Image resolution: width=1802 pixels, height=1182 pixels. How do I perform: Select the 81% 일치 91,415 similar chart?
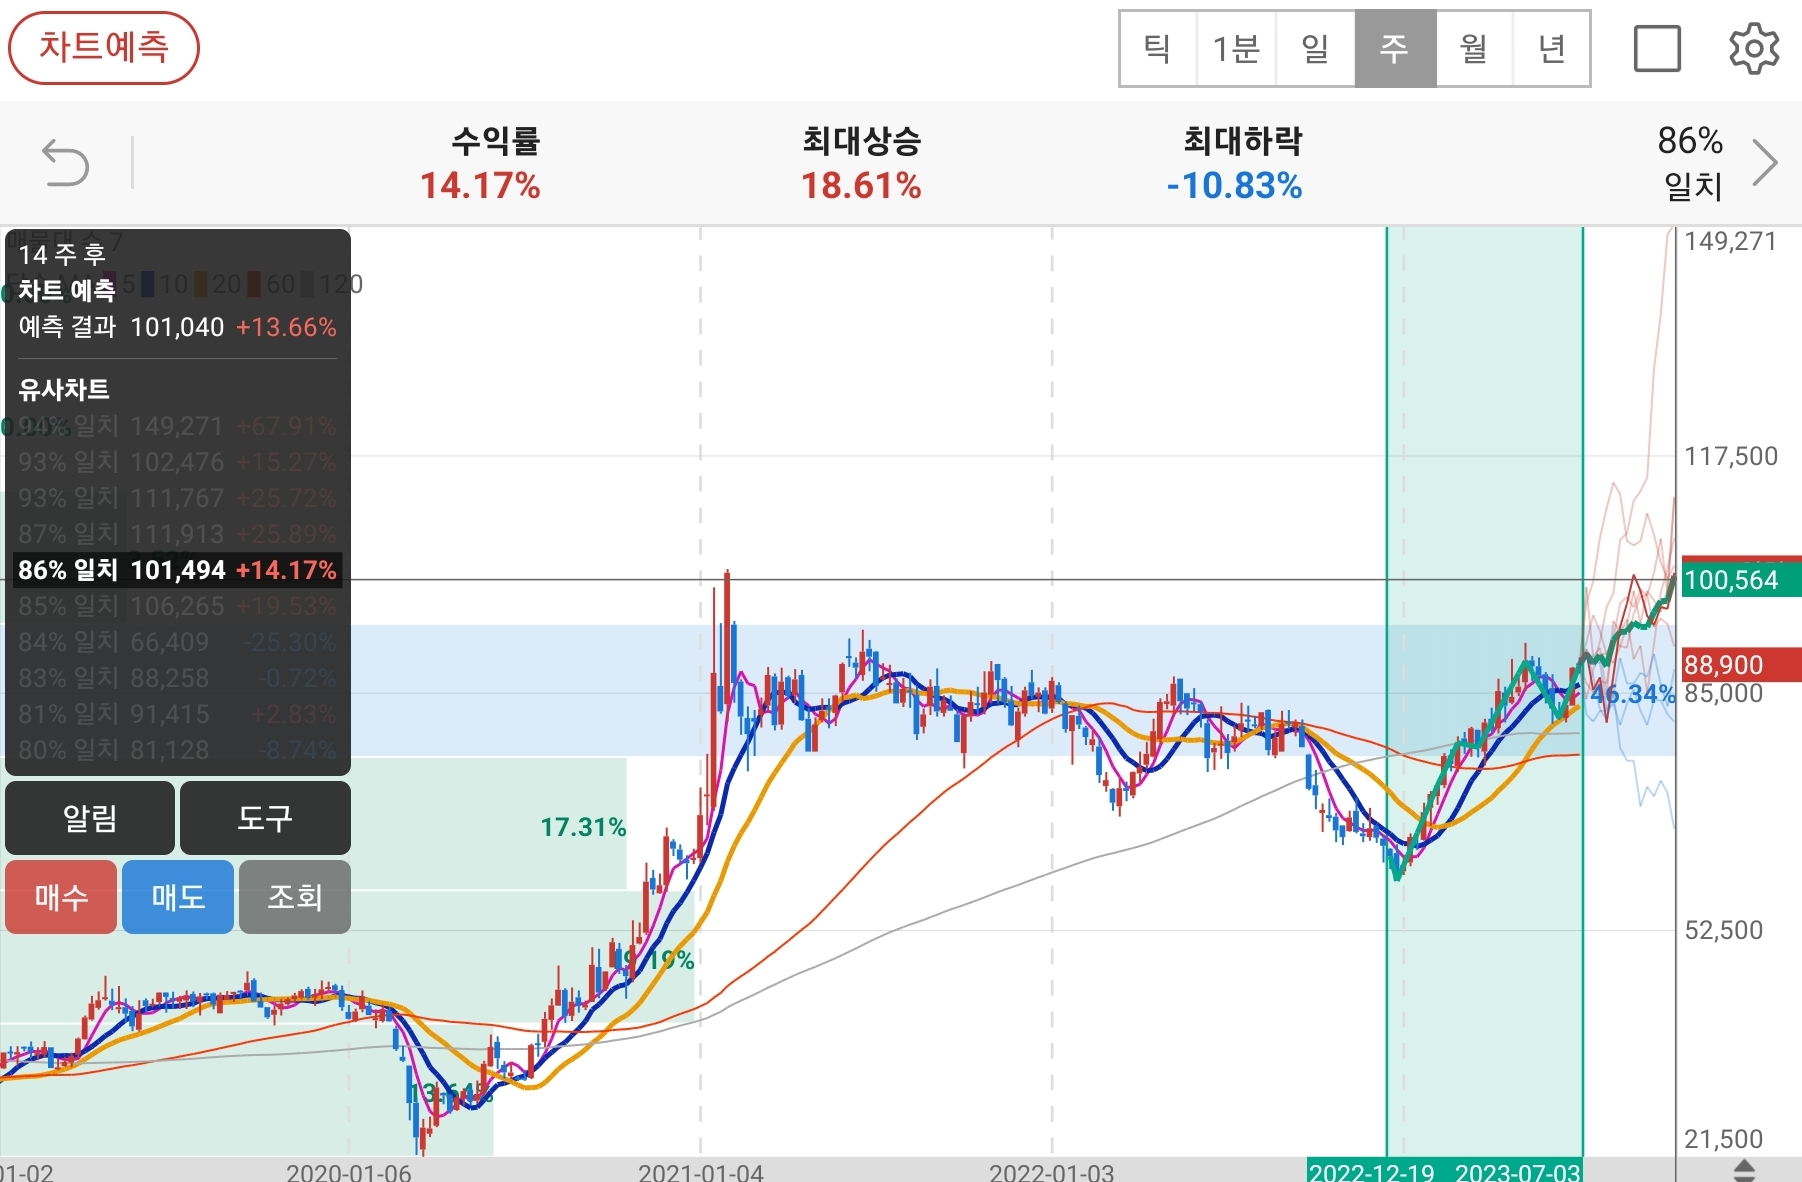pos(177,714)
